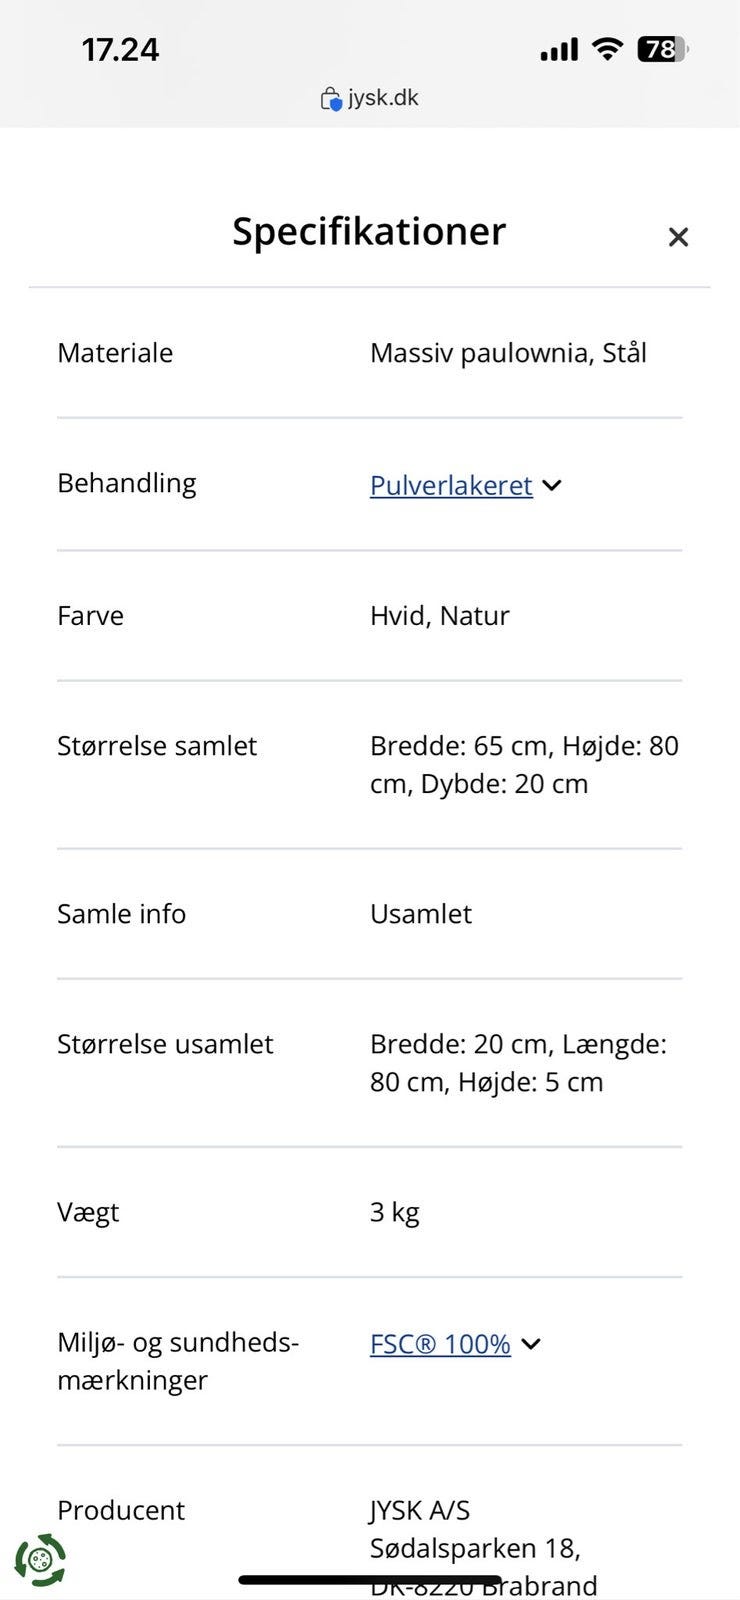Click the padlock icon beside jysk.dk
This screenshot has height=1600, width=740.
pyautogui.click(x=330, y=97)
